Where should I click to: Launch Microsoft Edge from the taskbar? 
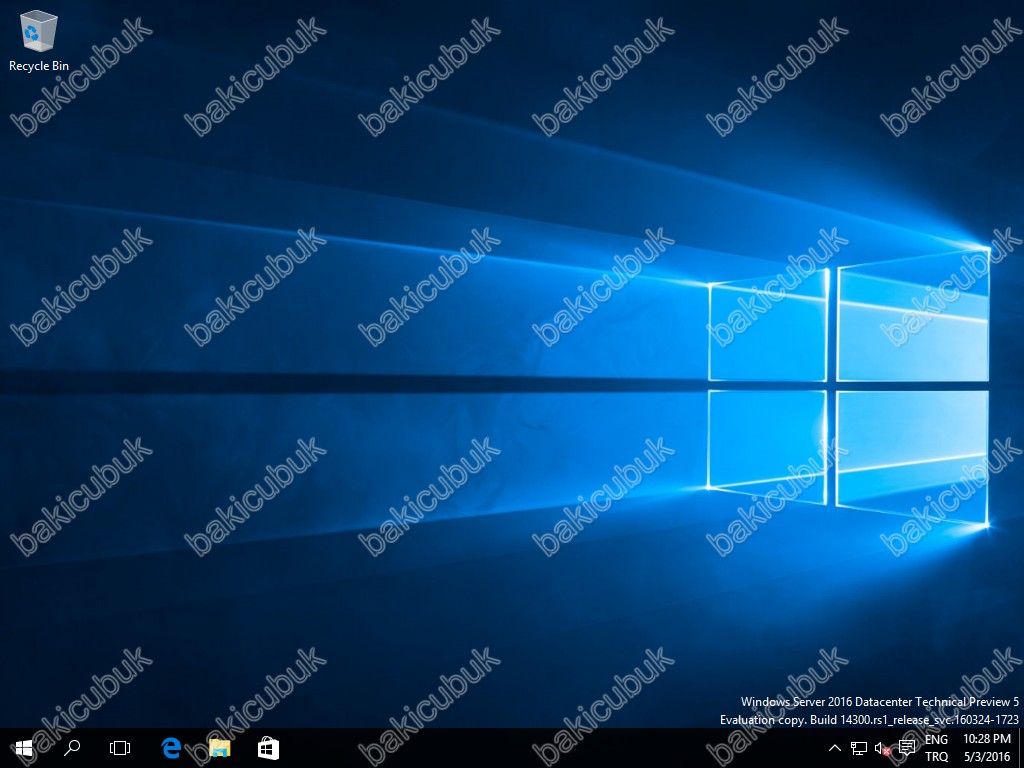coord(171,748)
